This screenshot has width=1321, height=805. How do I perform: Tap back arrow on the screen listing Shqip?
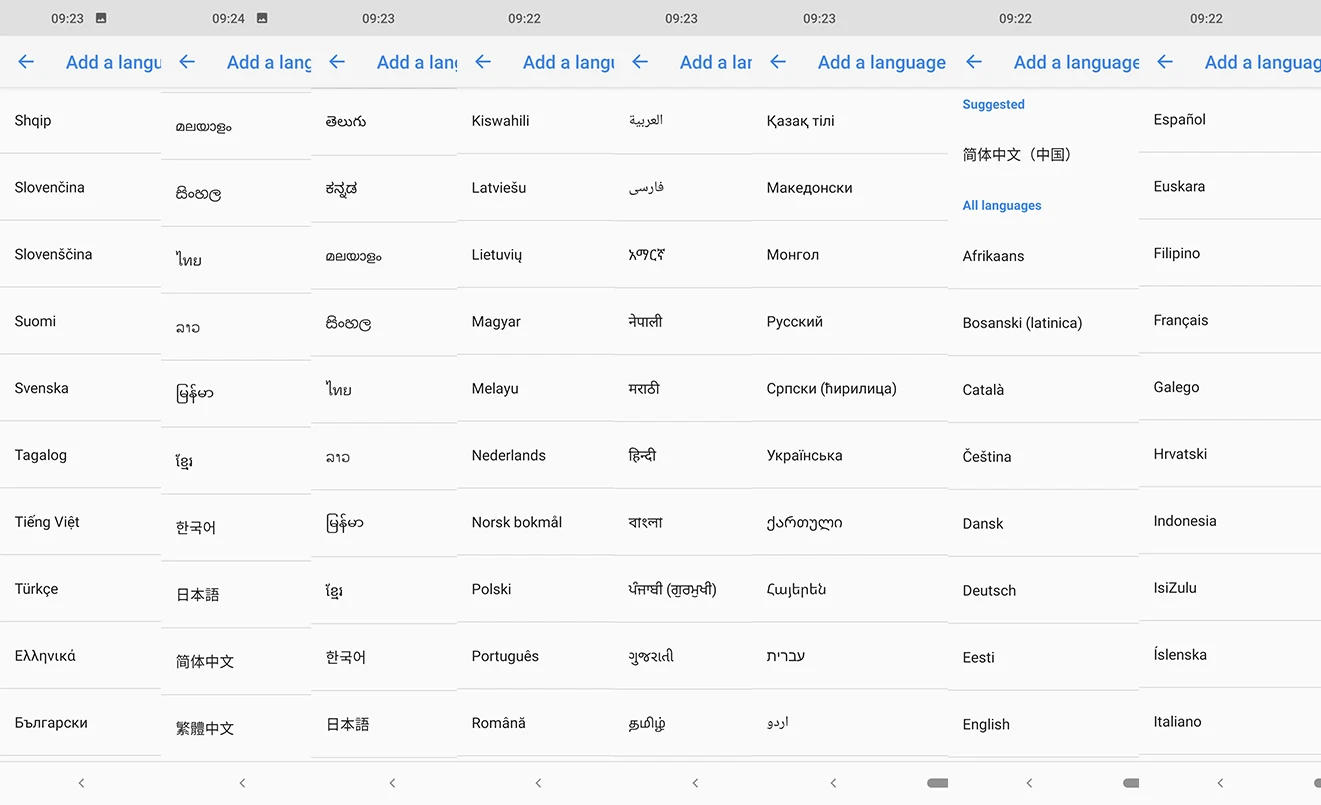coord(26,62)
